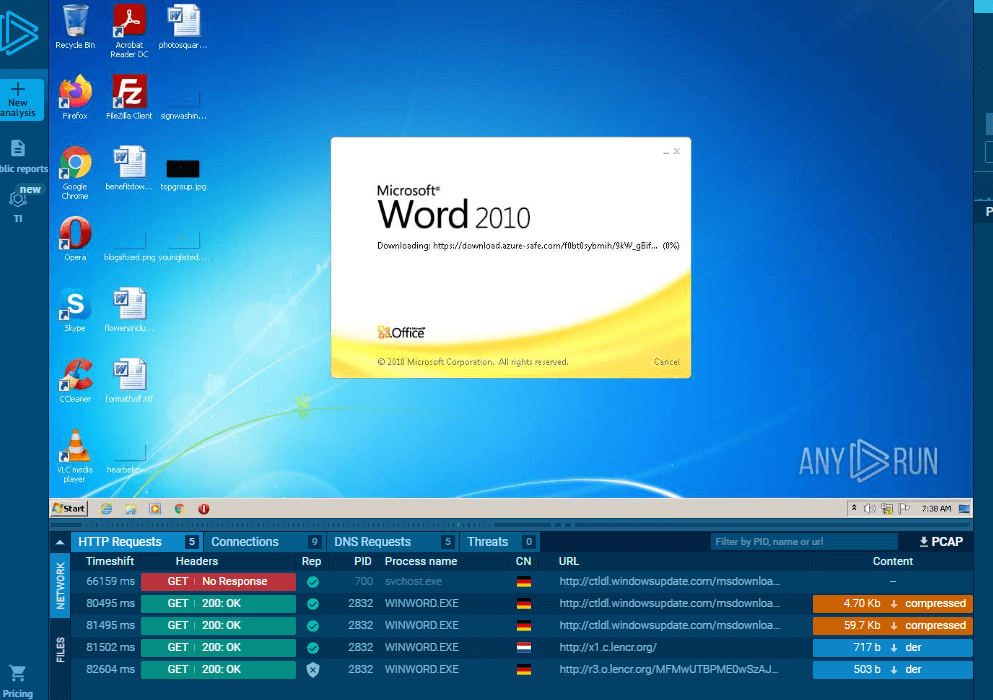The image size is (993, 700).
Task: Start a New analysis
Action: 20,99
